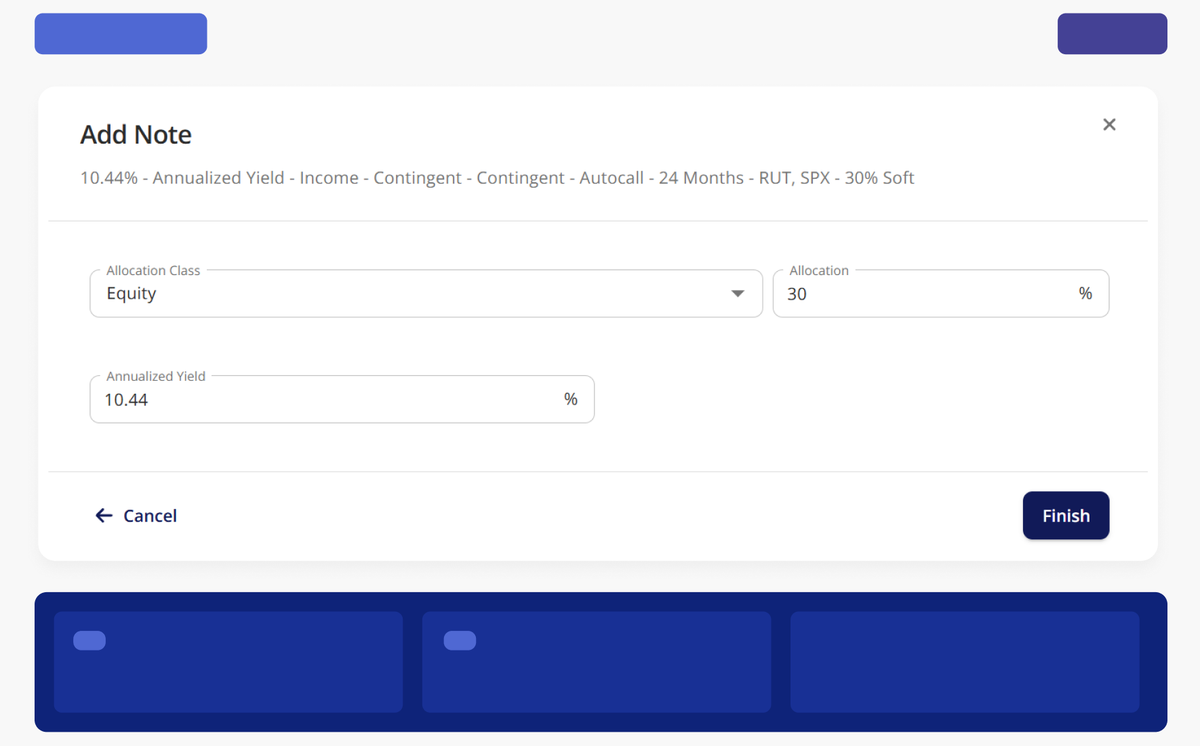Click the back arrow beside Cancel
Screen dimensions: 1200x746
coord(104,516)
